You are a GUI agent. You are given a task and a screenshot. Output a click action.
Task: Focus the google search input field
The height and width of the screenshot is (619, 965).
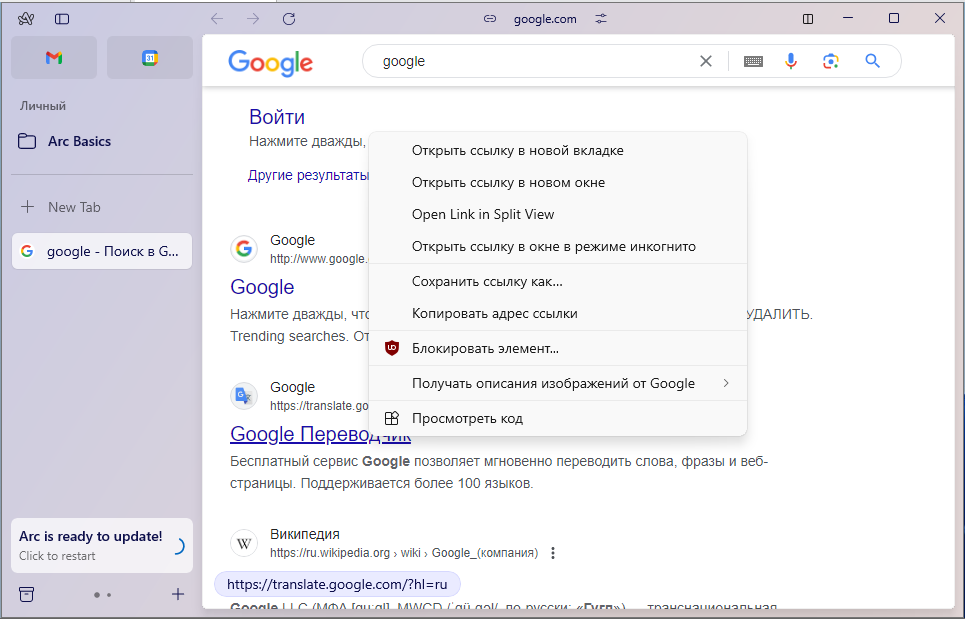pos(535,61)
